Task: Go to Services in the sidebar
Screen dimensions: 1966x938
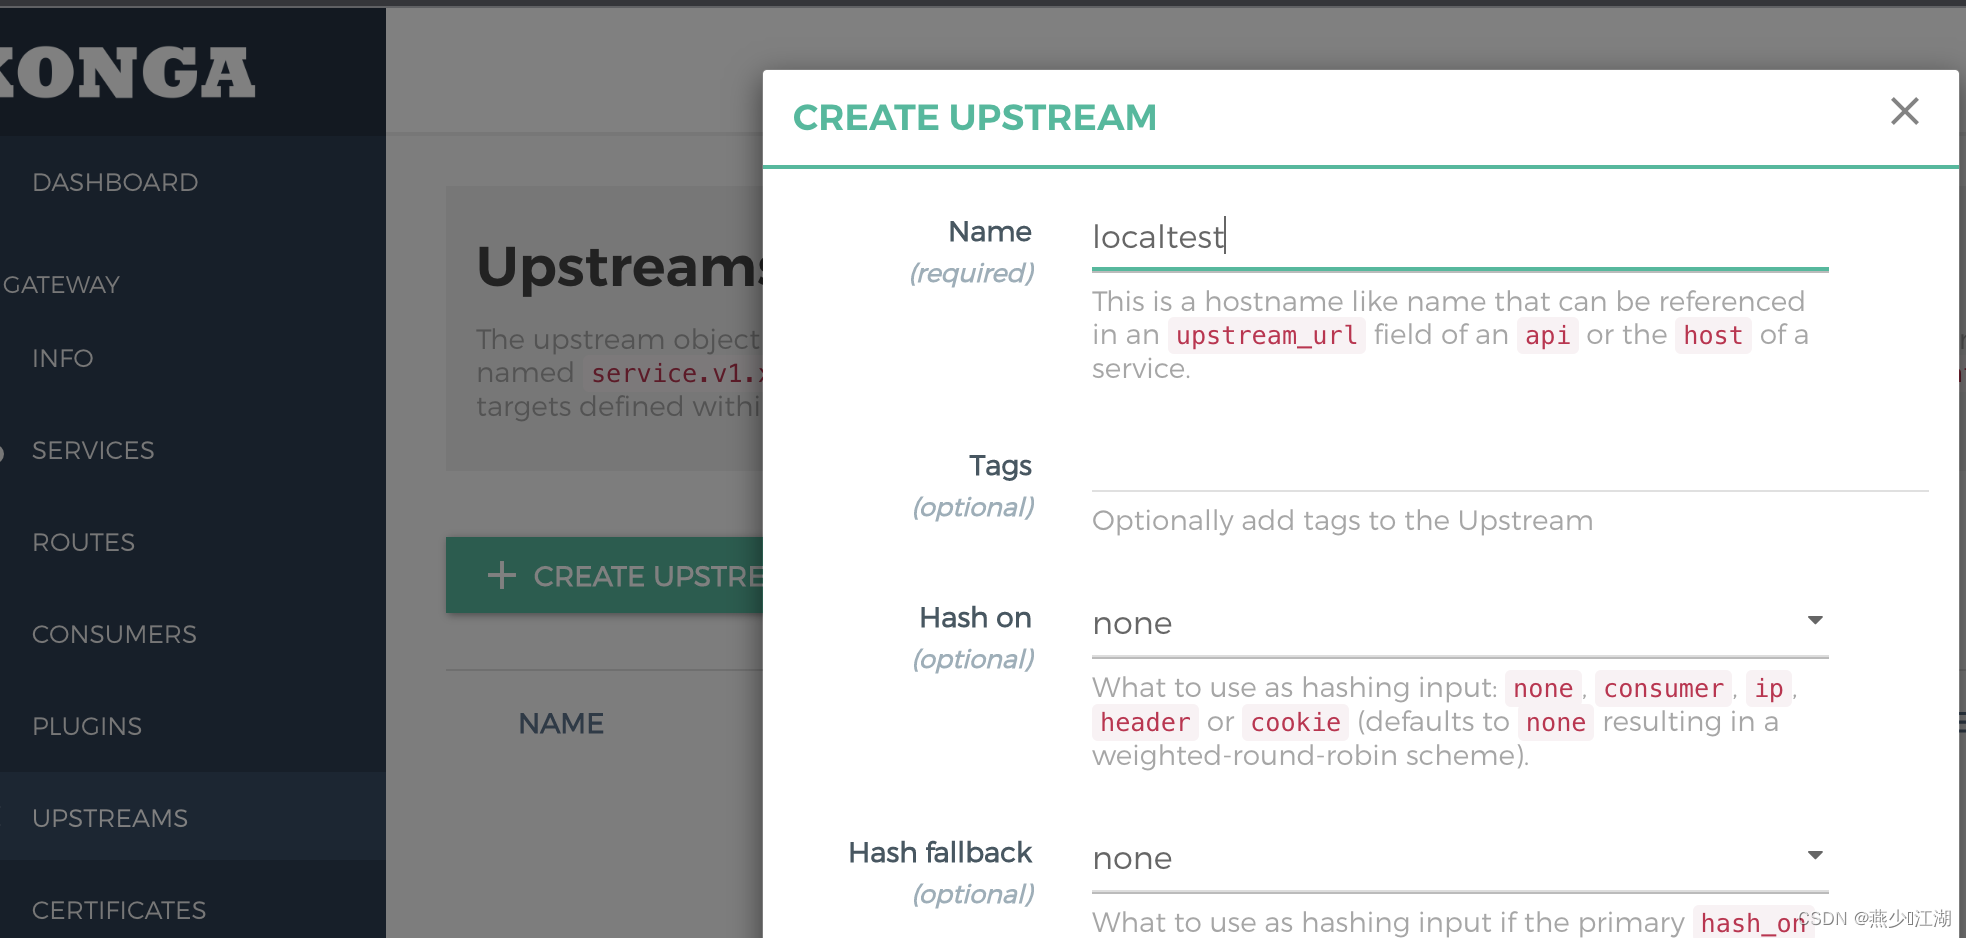Action: (93, 451)
